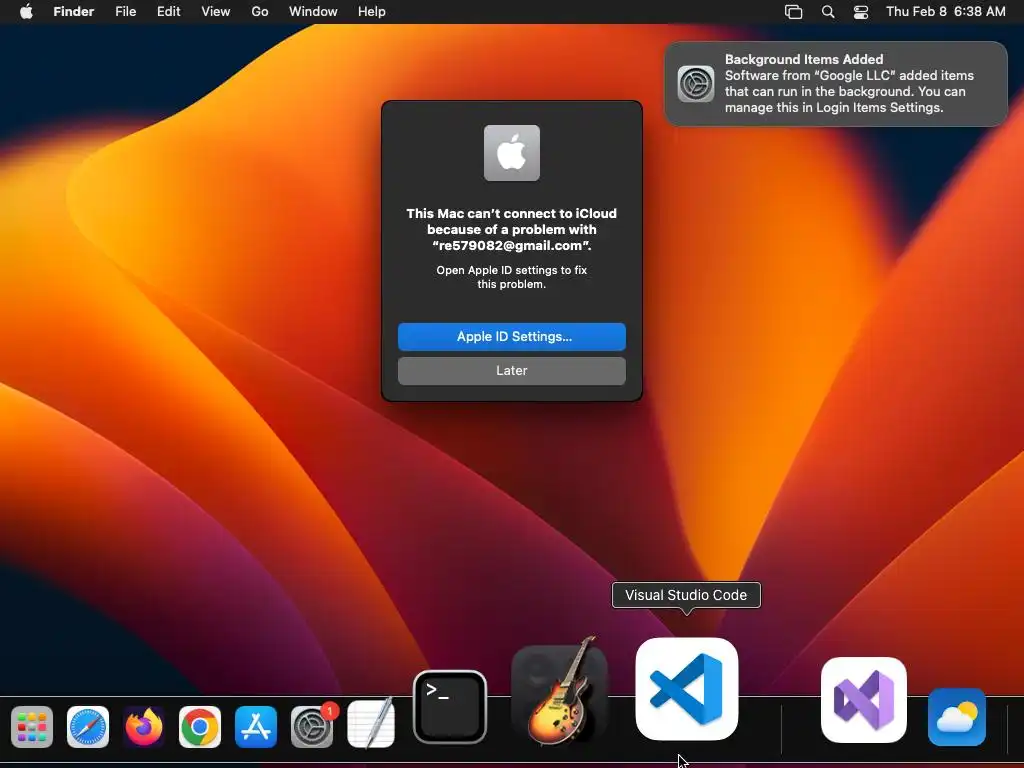1024x768 pixels.
Task: Launch TextEdit from the Dock
Action: coord(371,724)
